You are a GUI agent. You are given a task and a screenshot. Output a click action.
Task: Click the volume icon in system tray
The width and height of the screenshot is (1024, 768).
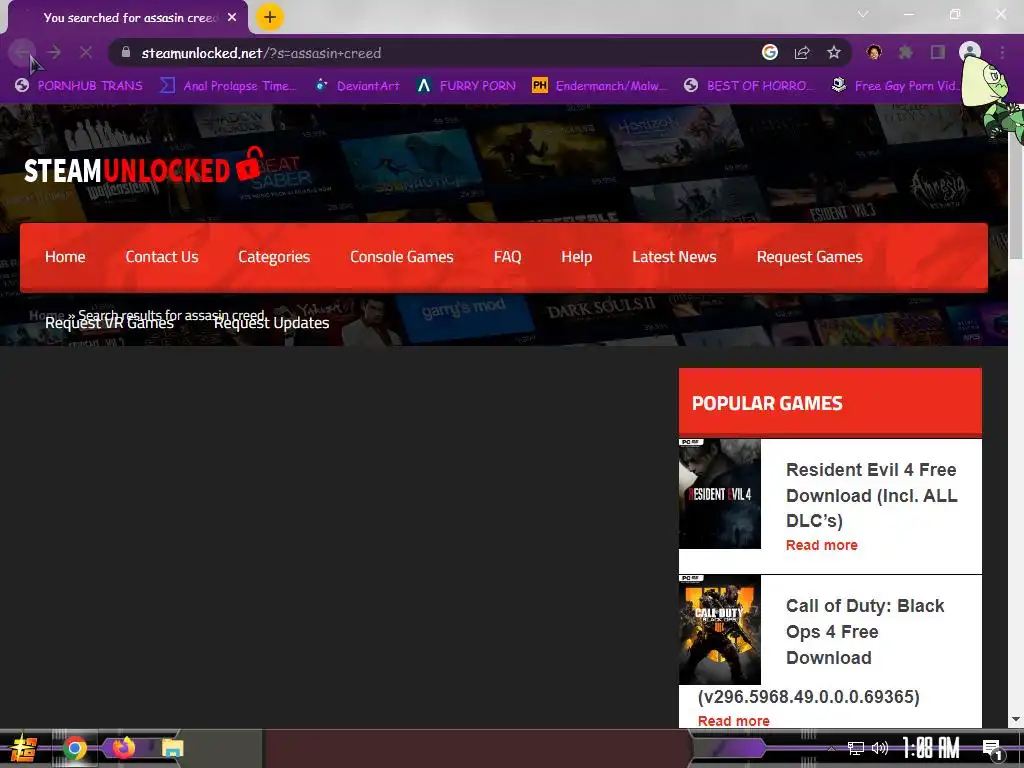tap(880, 748)
